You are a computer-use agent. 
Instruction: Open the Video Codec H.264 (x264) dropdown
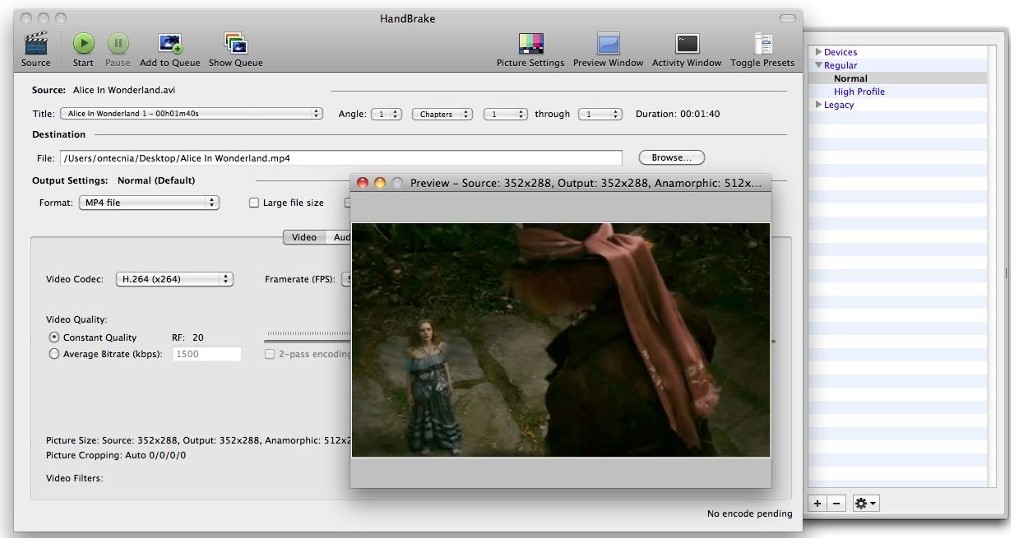[x=174, y=279]
